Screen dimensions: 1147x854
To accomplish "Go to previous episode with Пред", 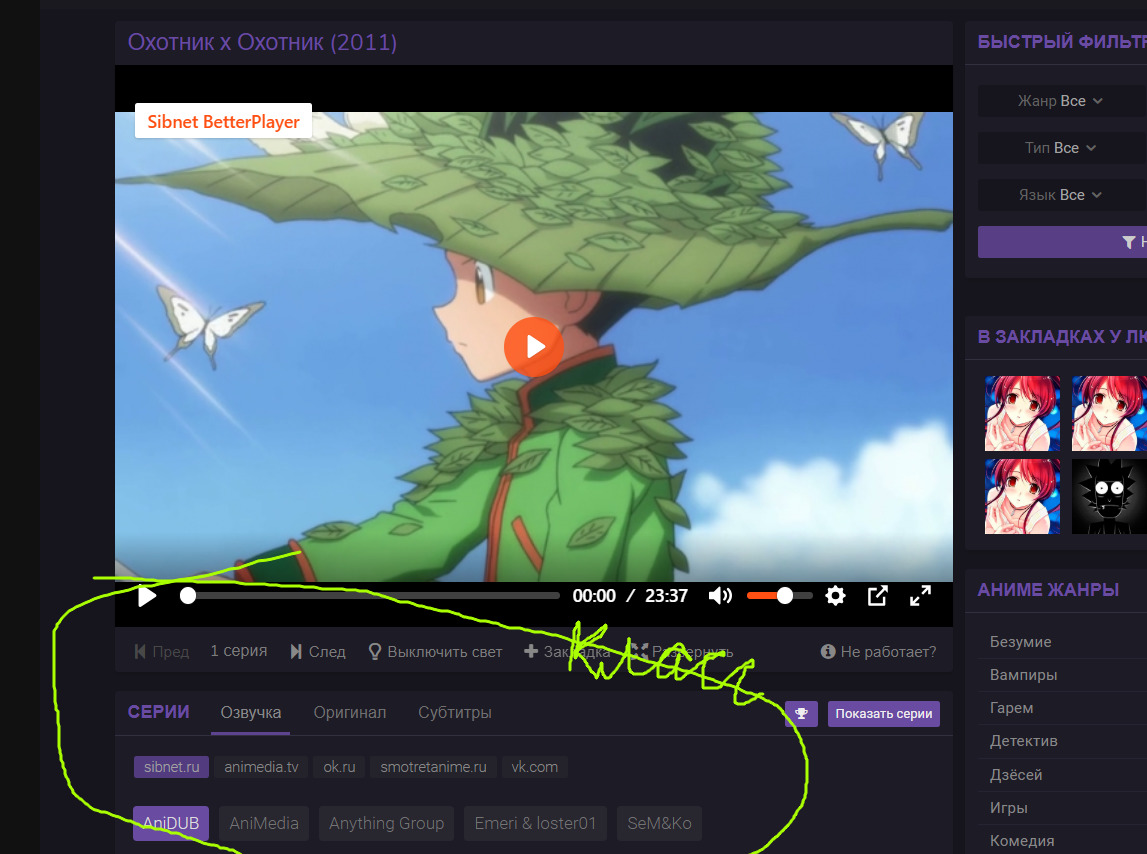I will 161,651.
